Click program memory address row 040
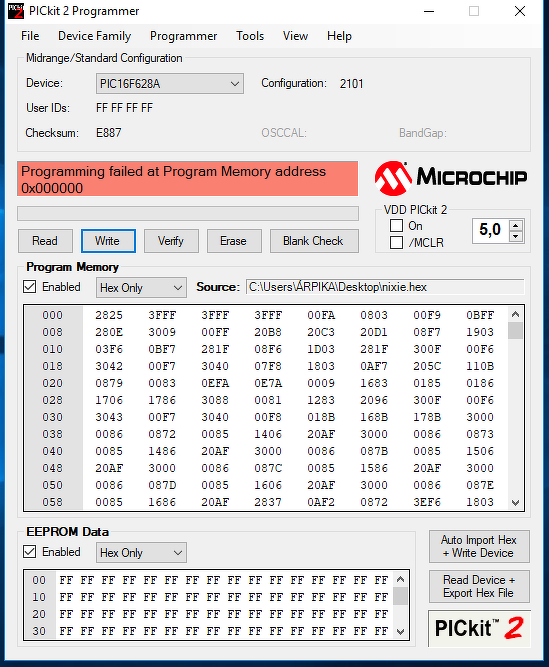This screenshot has height=667, width=549. coord(53,451)
